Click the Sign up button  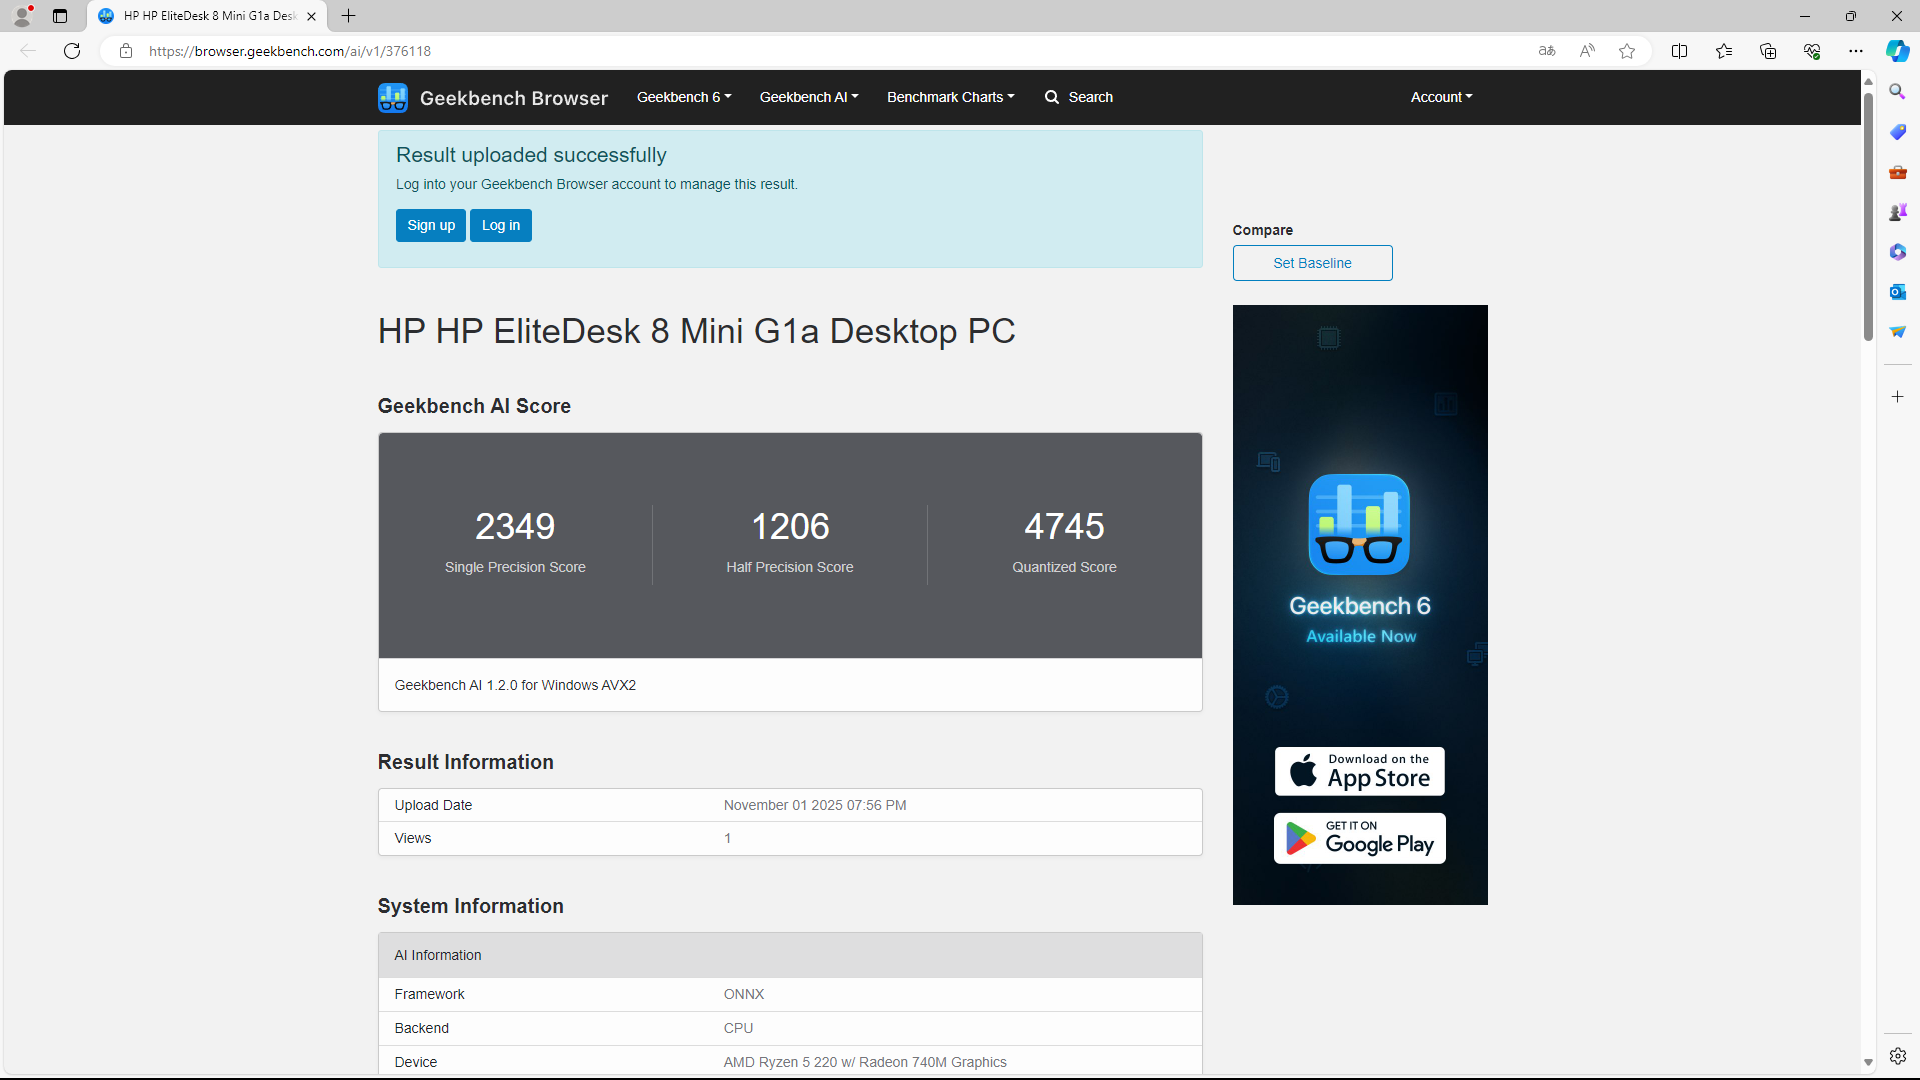click(430, 225)
